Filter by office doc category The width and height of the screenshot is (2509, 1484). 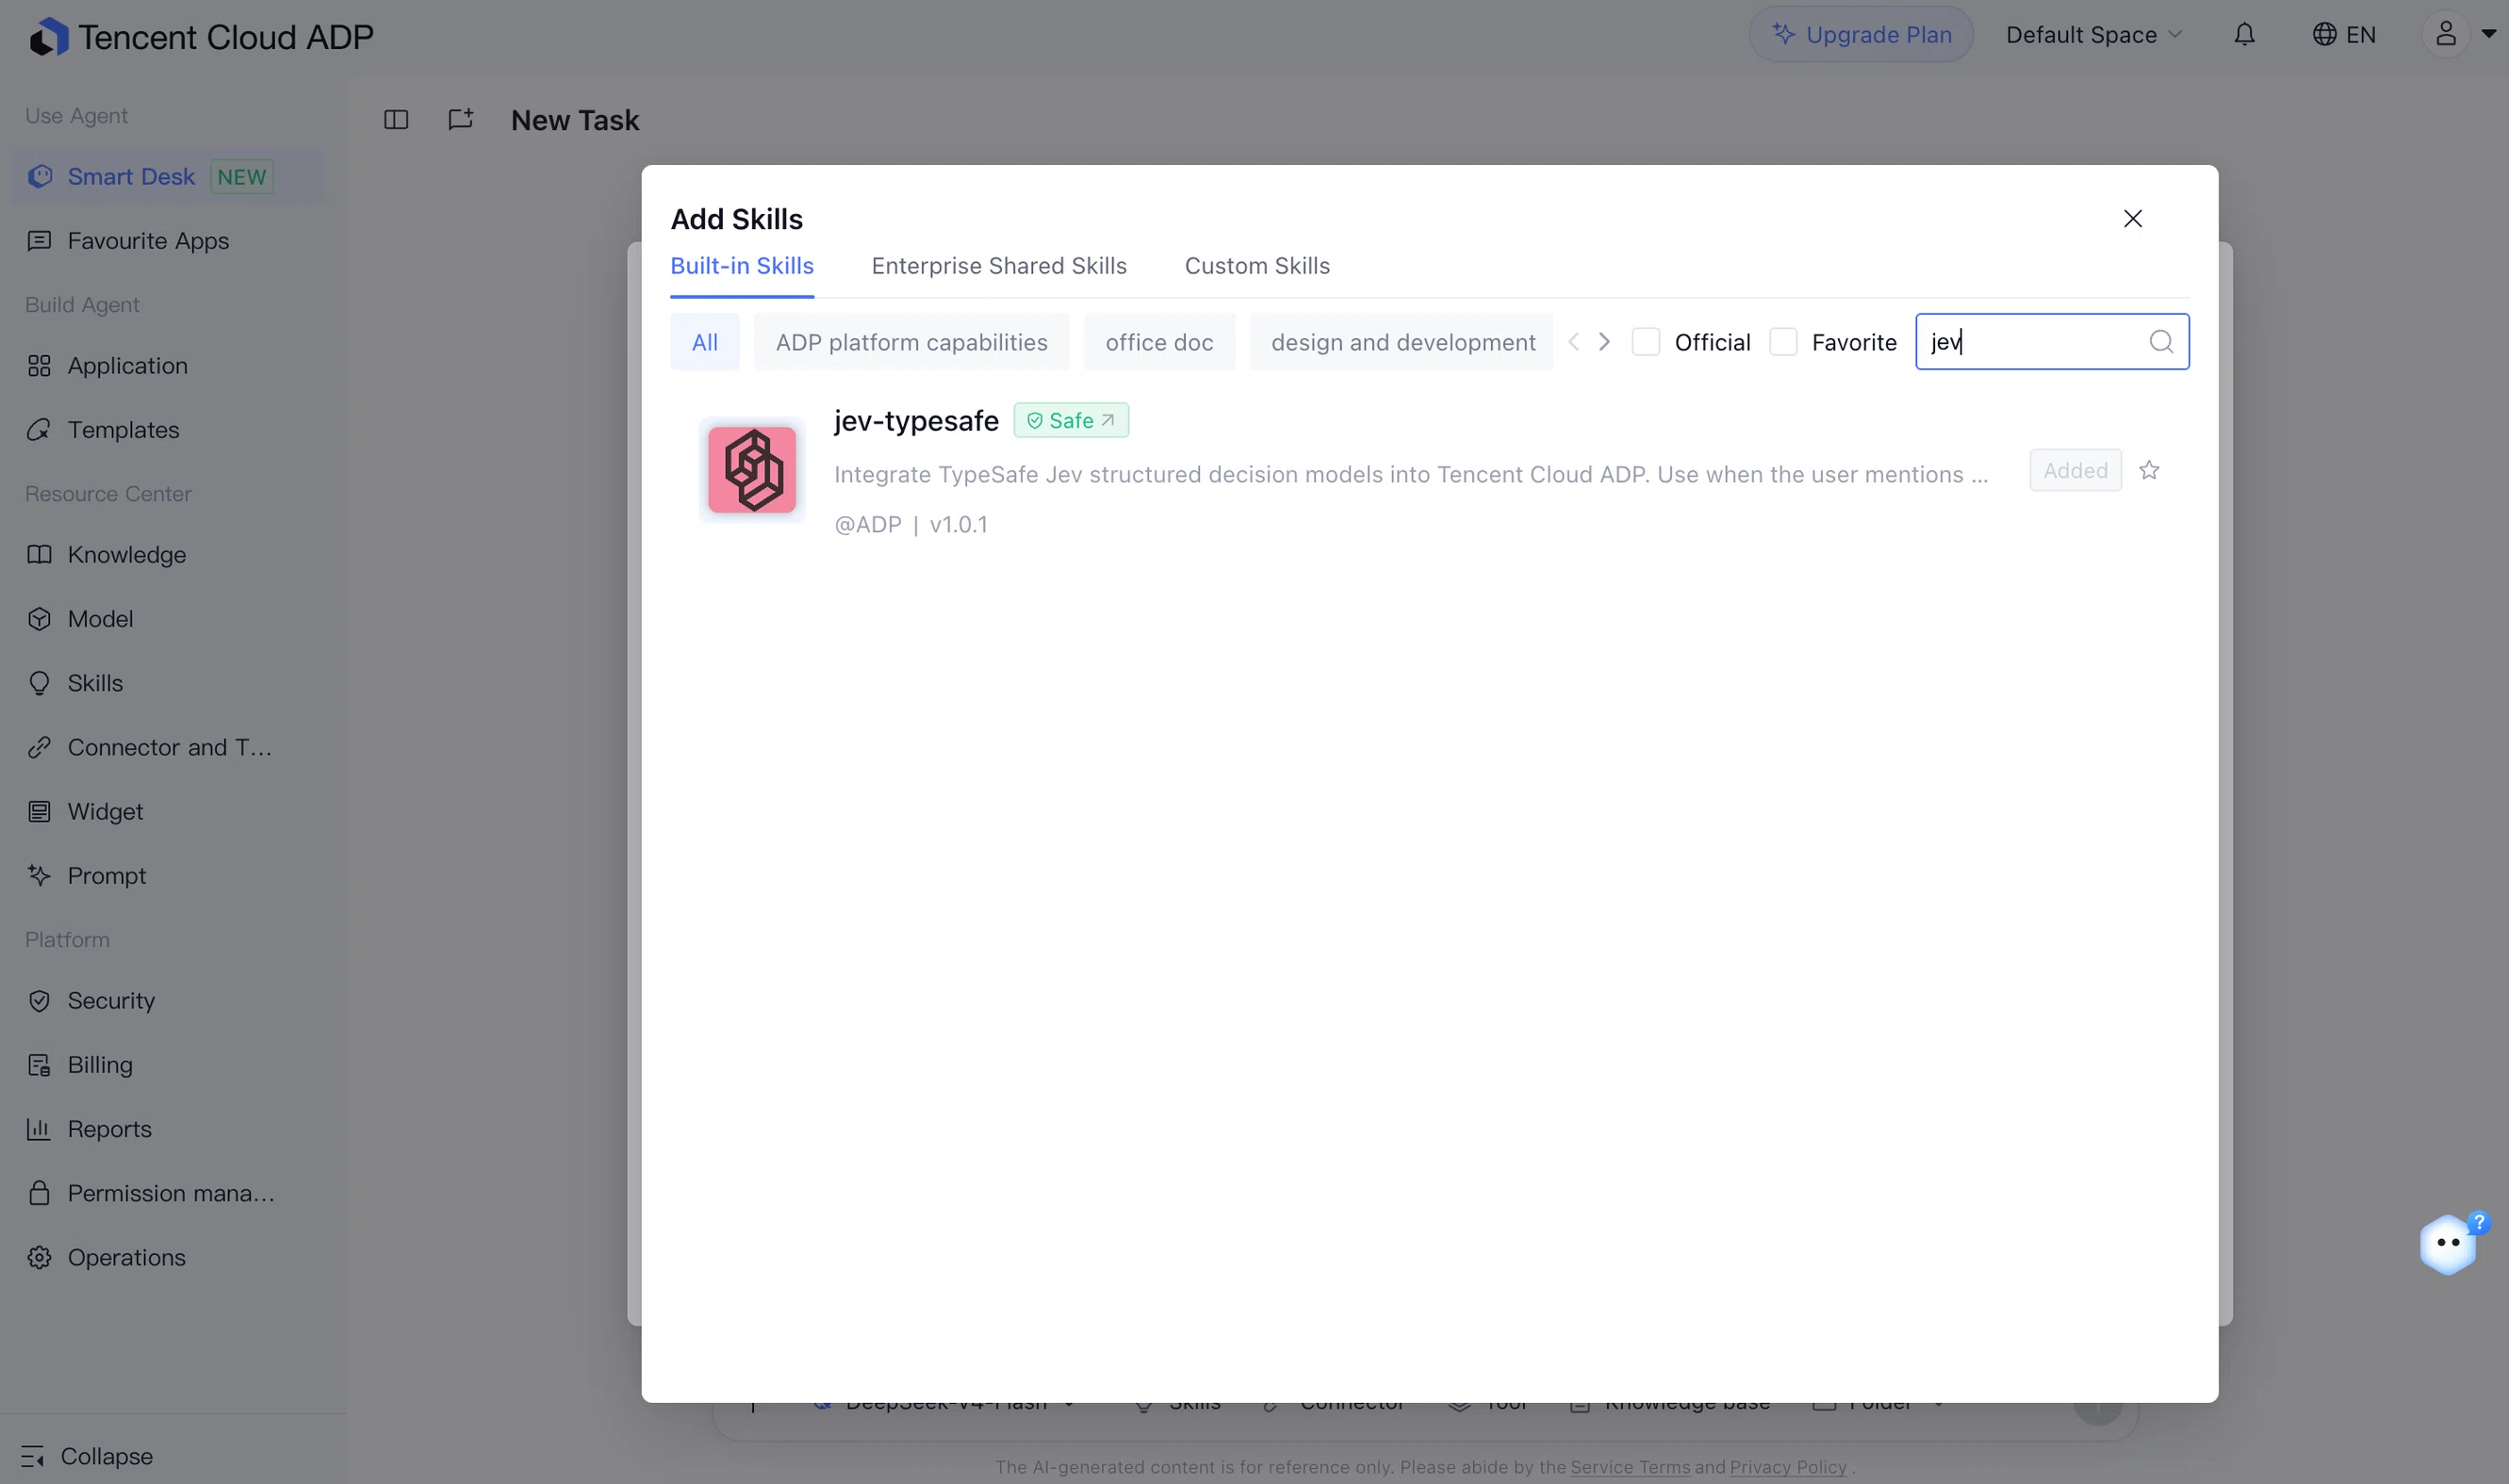point(1159,342)
